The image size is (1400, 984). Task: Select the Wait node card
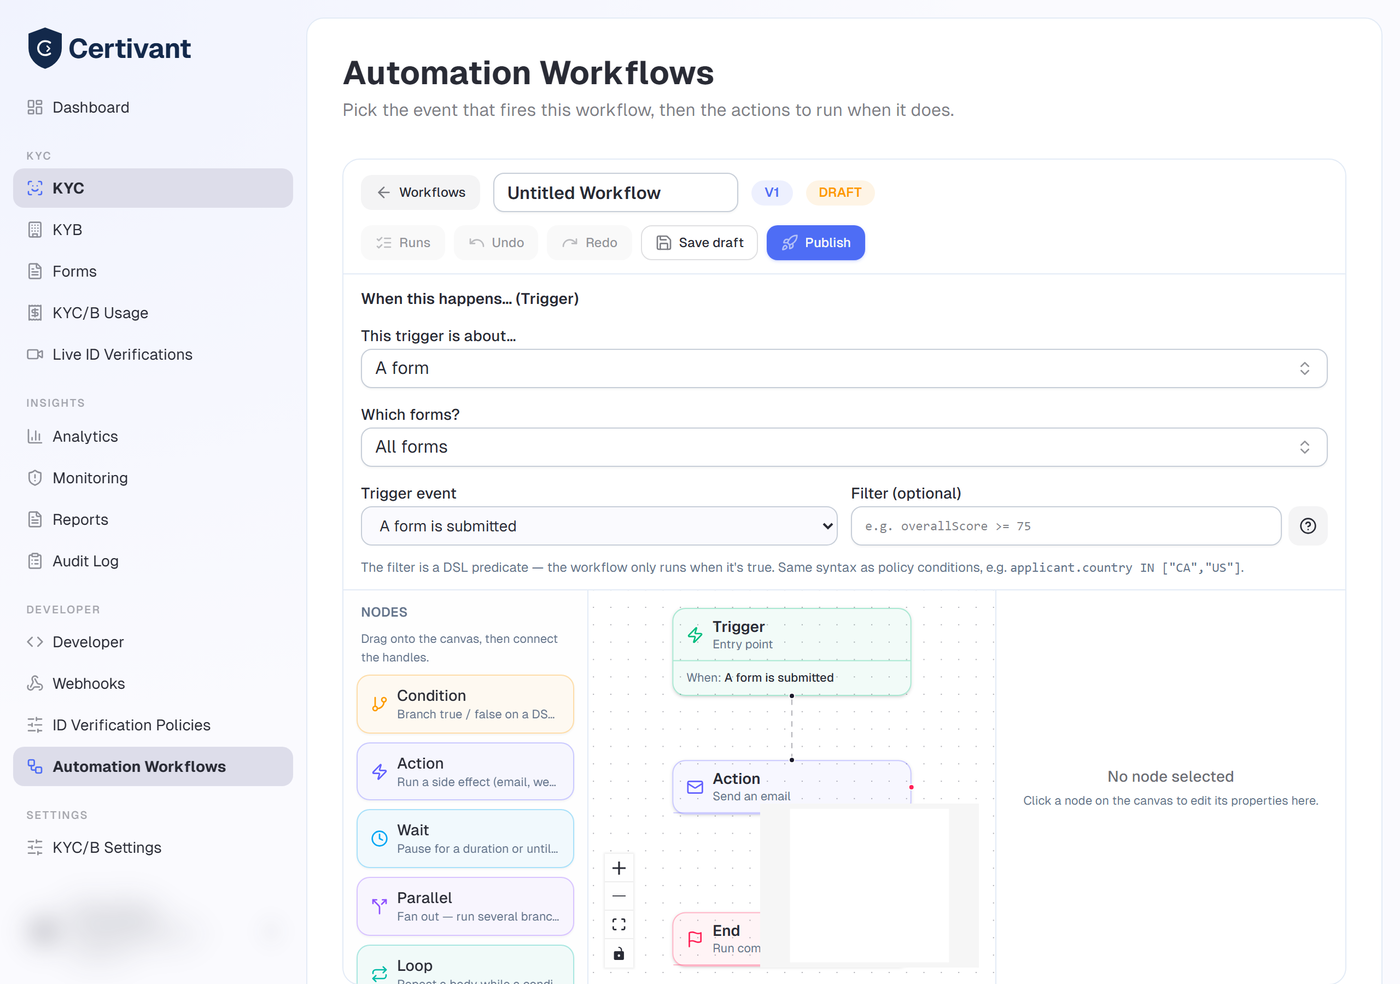[x=465, y=839]
